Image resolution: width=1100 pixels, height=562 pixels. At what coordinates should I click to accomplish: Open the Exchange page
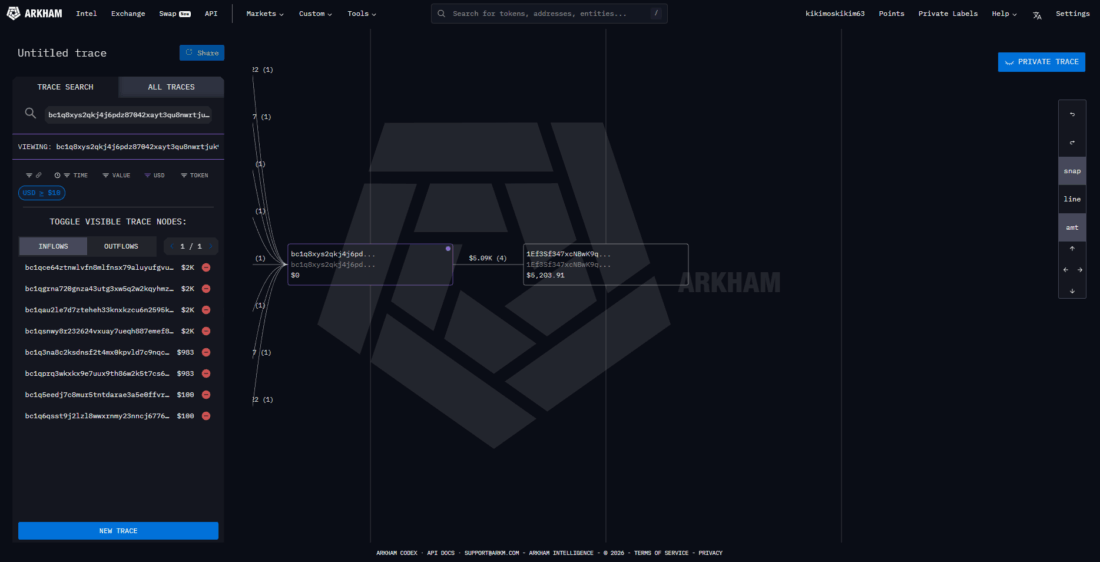(128, 13)
